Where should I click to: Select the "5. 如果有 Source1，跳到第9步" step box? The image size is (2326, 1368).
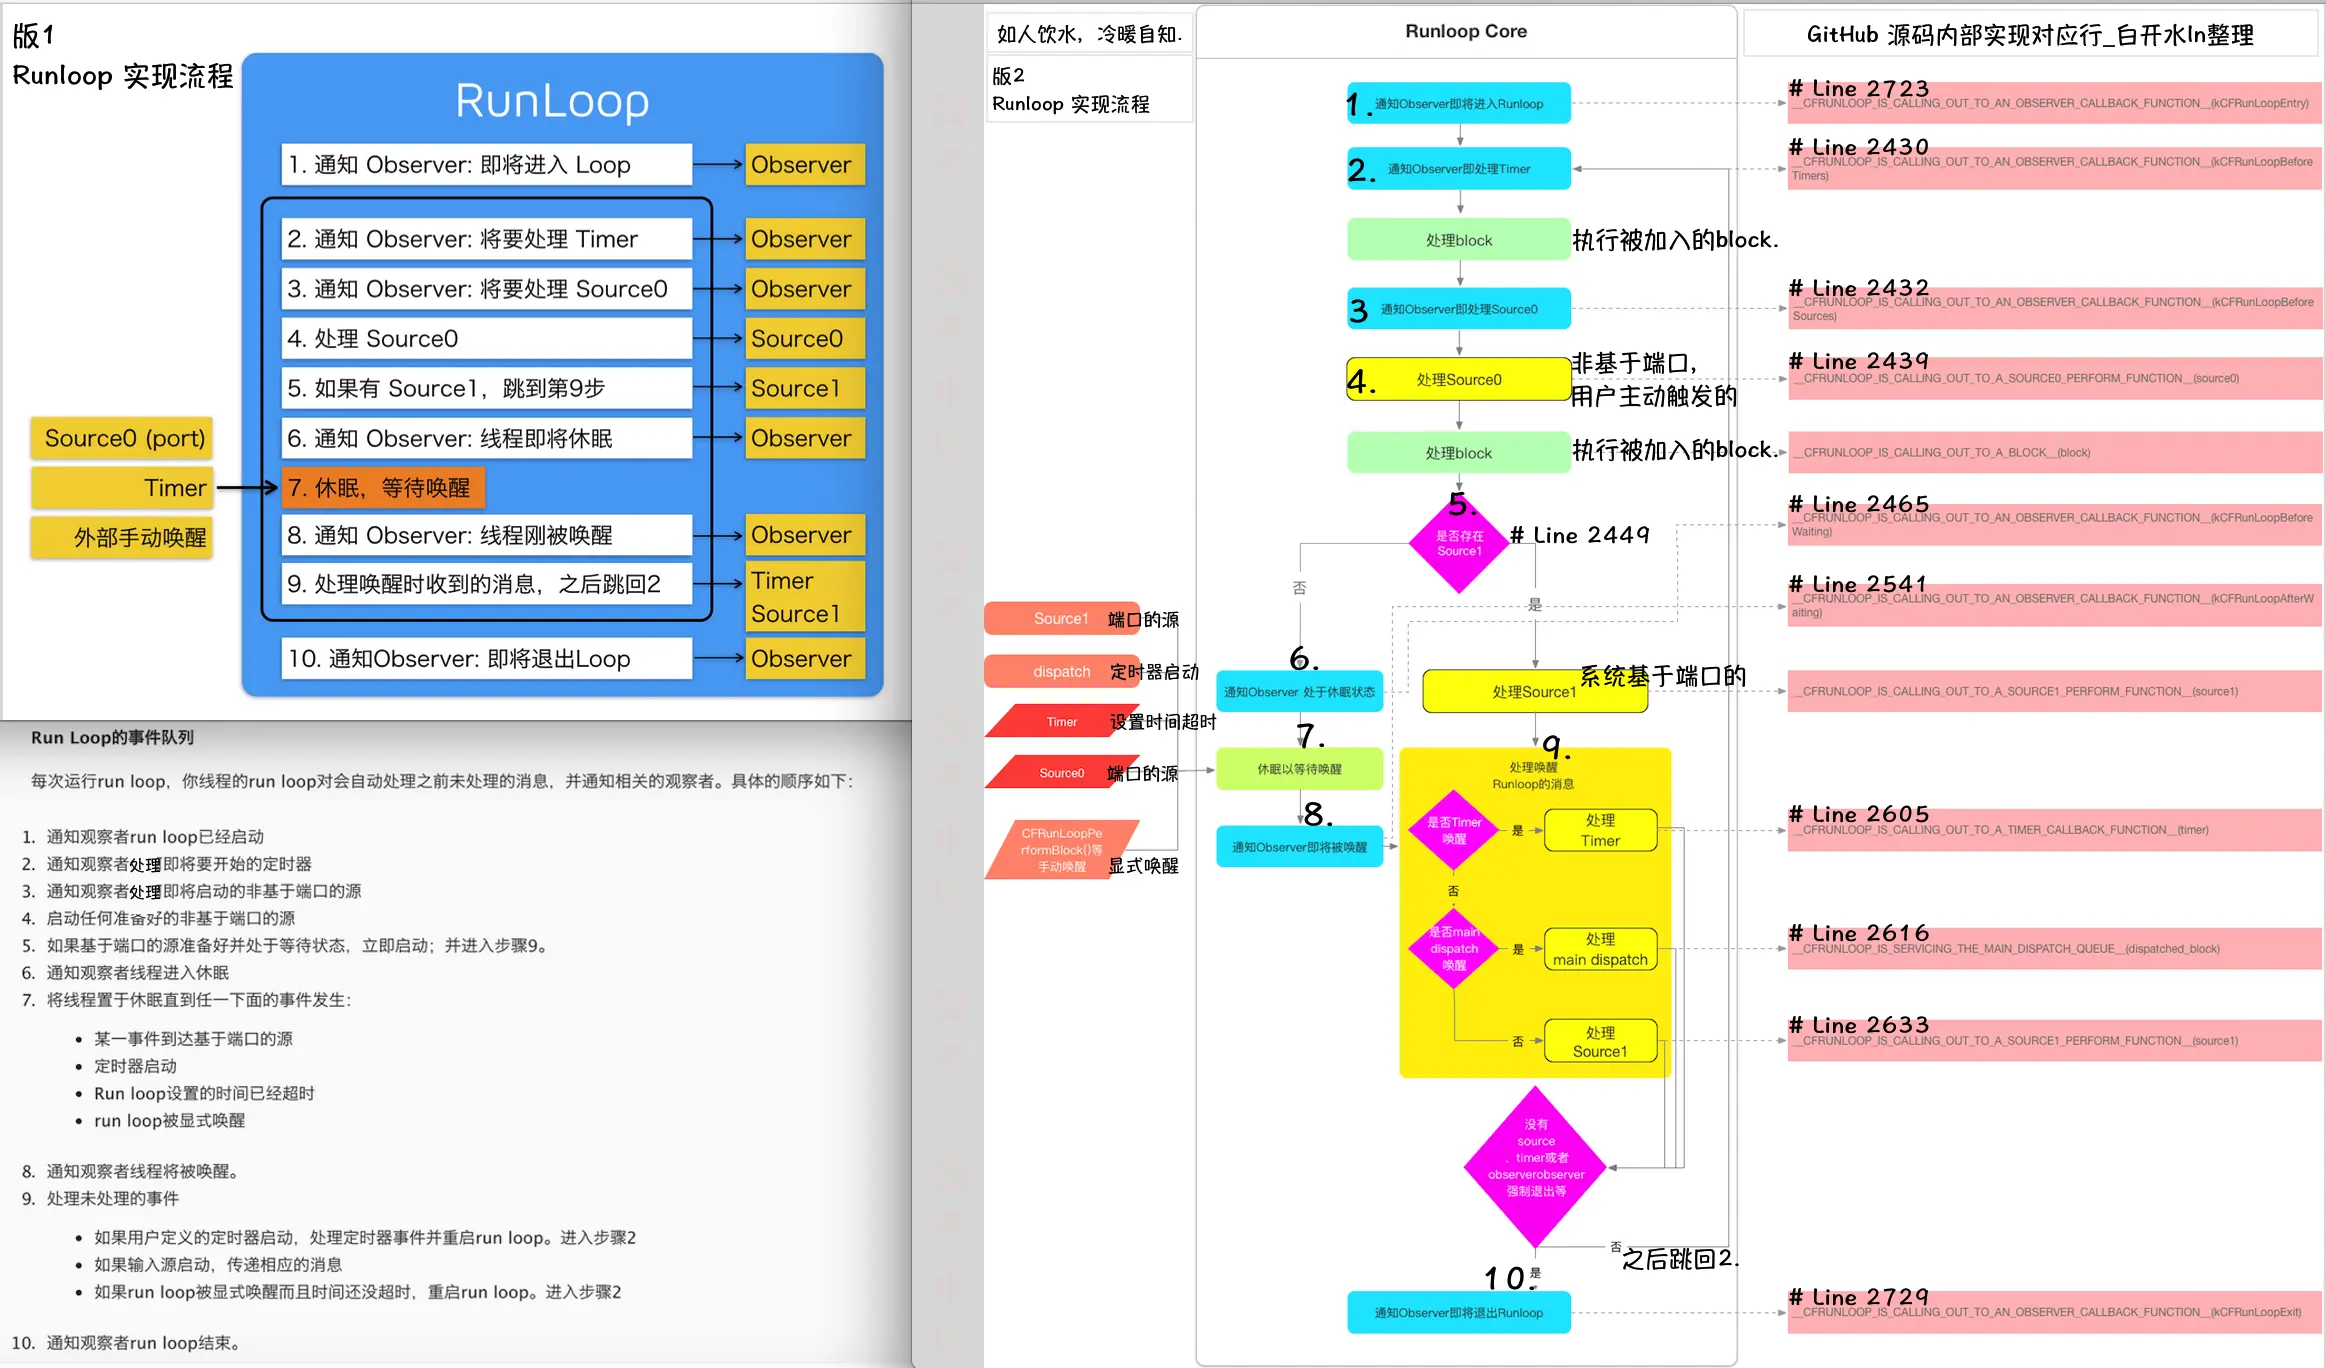(486, 388)
